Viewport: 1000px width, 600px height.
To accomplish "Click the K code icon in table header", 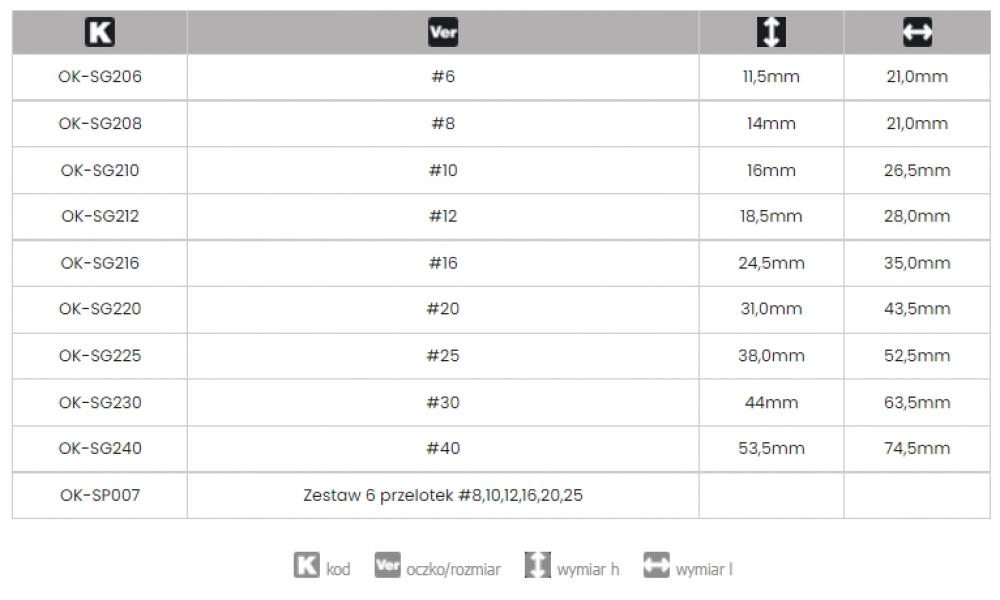I will tap(100, 32).
